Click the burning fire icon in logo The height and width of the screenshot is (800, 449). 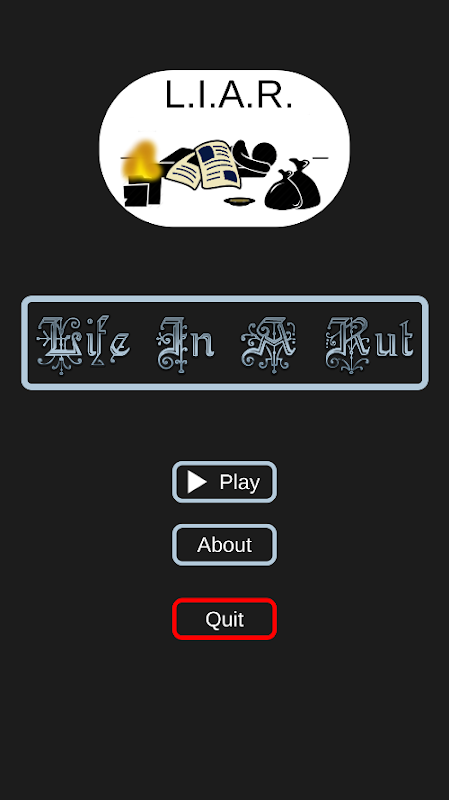pos(141,160)
